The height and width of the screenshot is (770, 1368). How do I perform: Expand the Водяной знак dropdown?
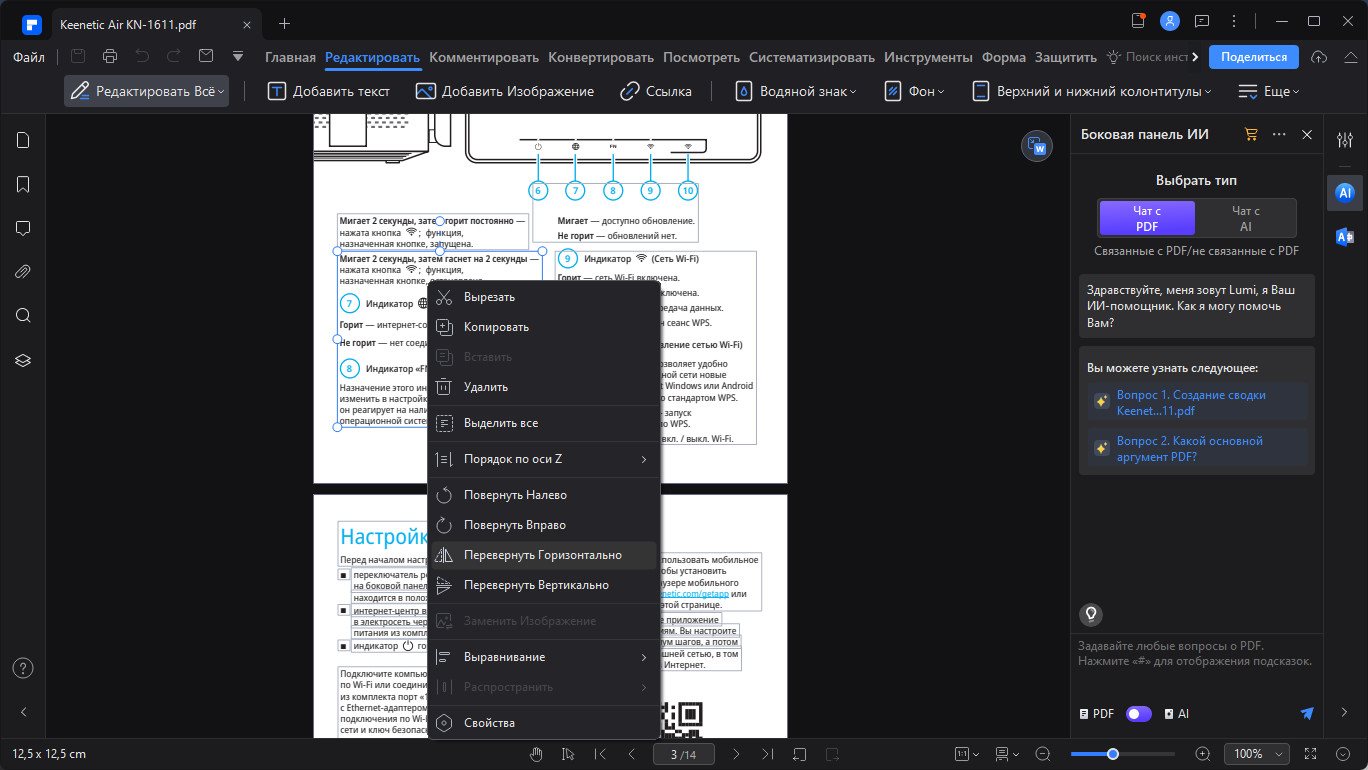pyautogui.click(x=797, y=91)
